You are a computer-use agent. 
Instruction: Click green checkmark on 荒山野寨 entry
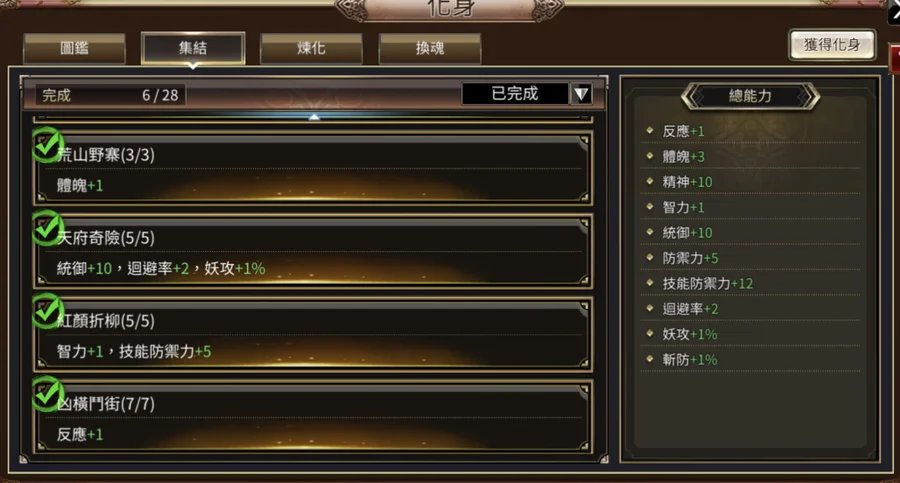pyautogui.click(x=47, y=145)
